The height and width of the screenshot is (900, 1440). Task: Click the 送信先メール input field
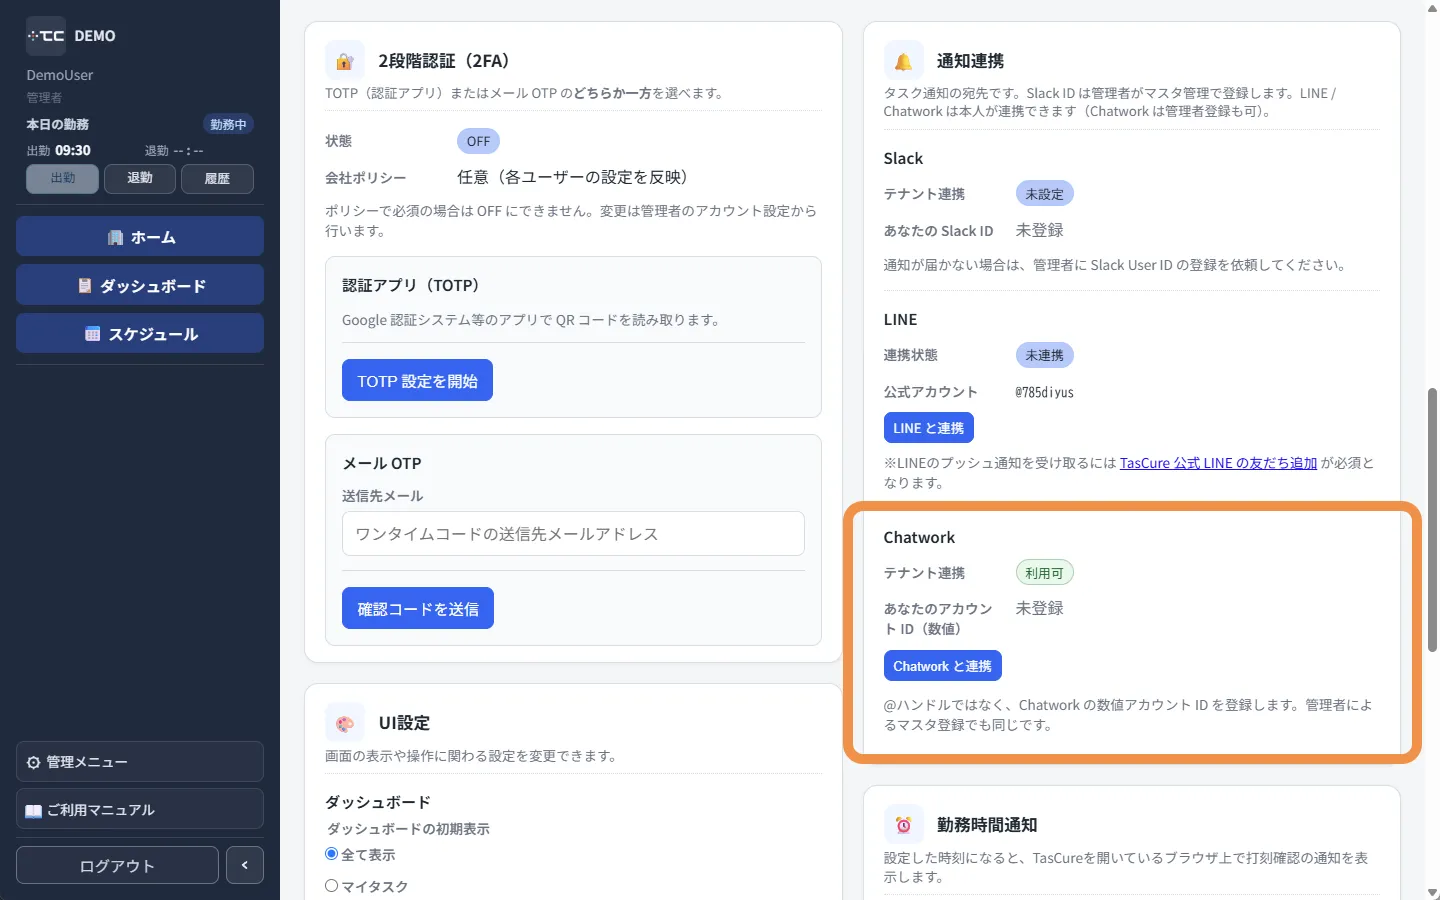point(573,534)
